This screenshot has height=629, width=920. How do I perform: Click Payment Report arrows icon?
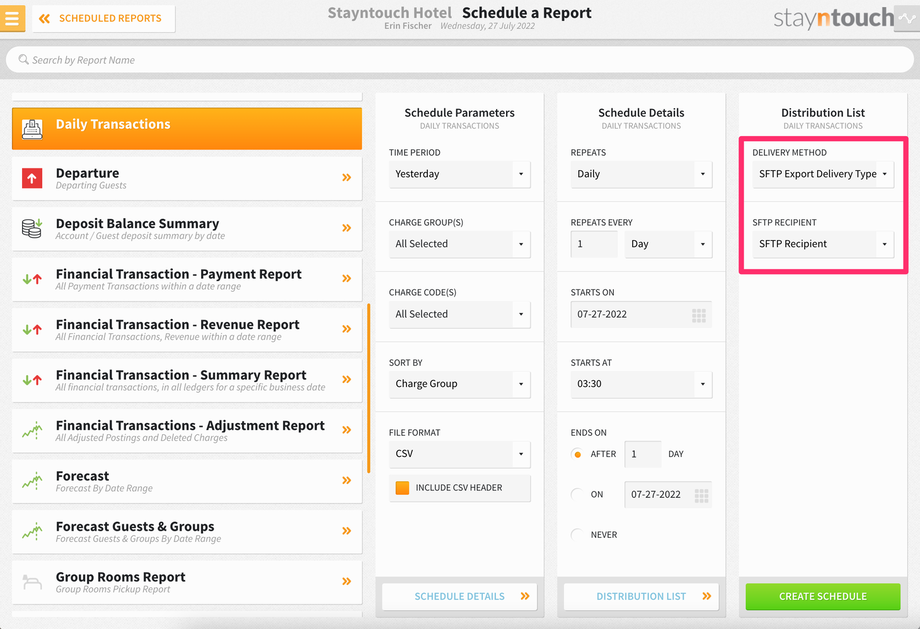32,279
